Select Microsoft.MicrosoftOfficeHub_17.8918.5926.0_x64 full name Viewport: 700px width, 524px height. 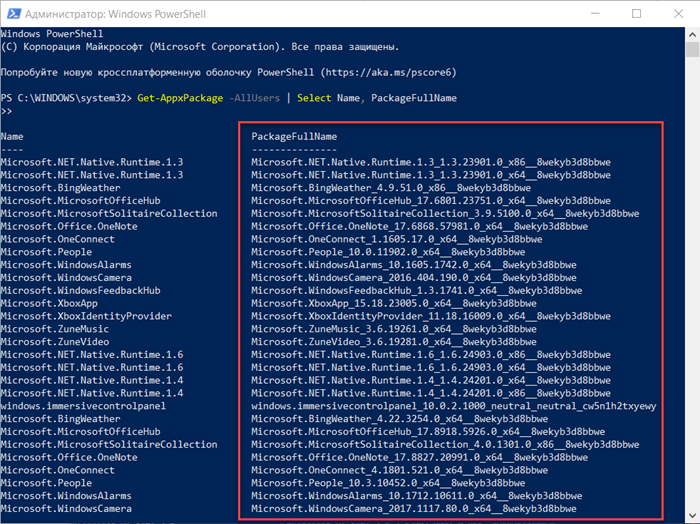click(428, 432)
